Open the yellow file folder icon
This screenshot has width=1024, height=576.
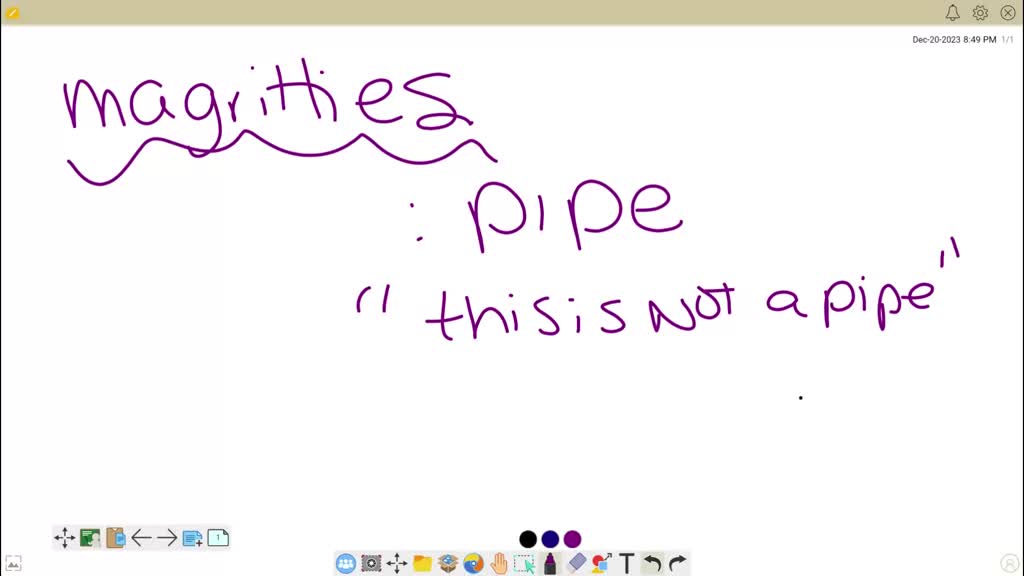point(422,563)
